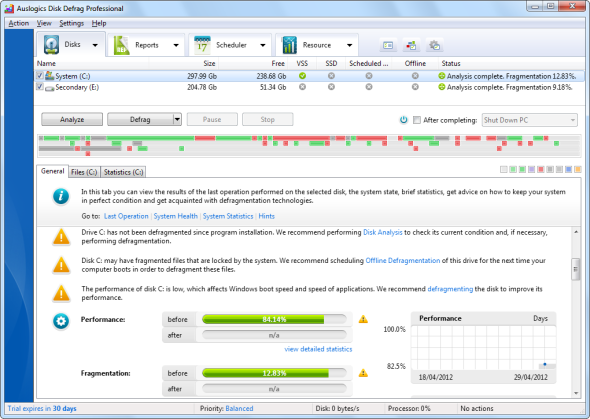Click the orange legend color swatch
The image size is (590, 419).
pyautogui.click(x=578, y=170)
